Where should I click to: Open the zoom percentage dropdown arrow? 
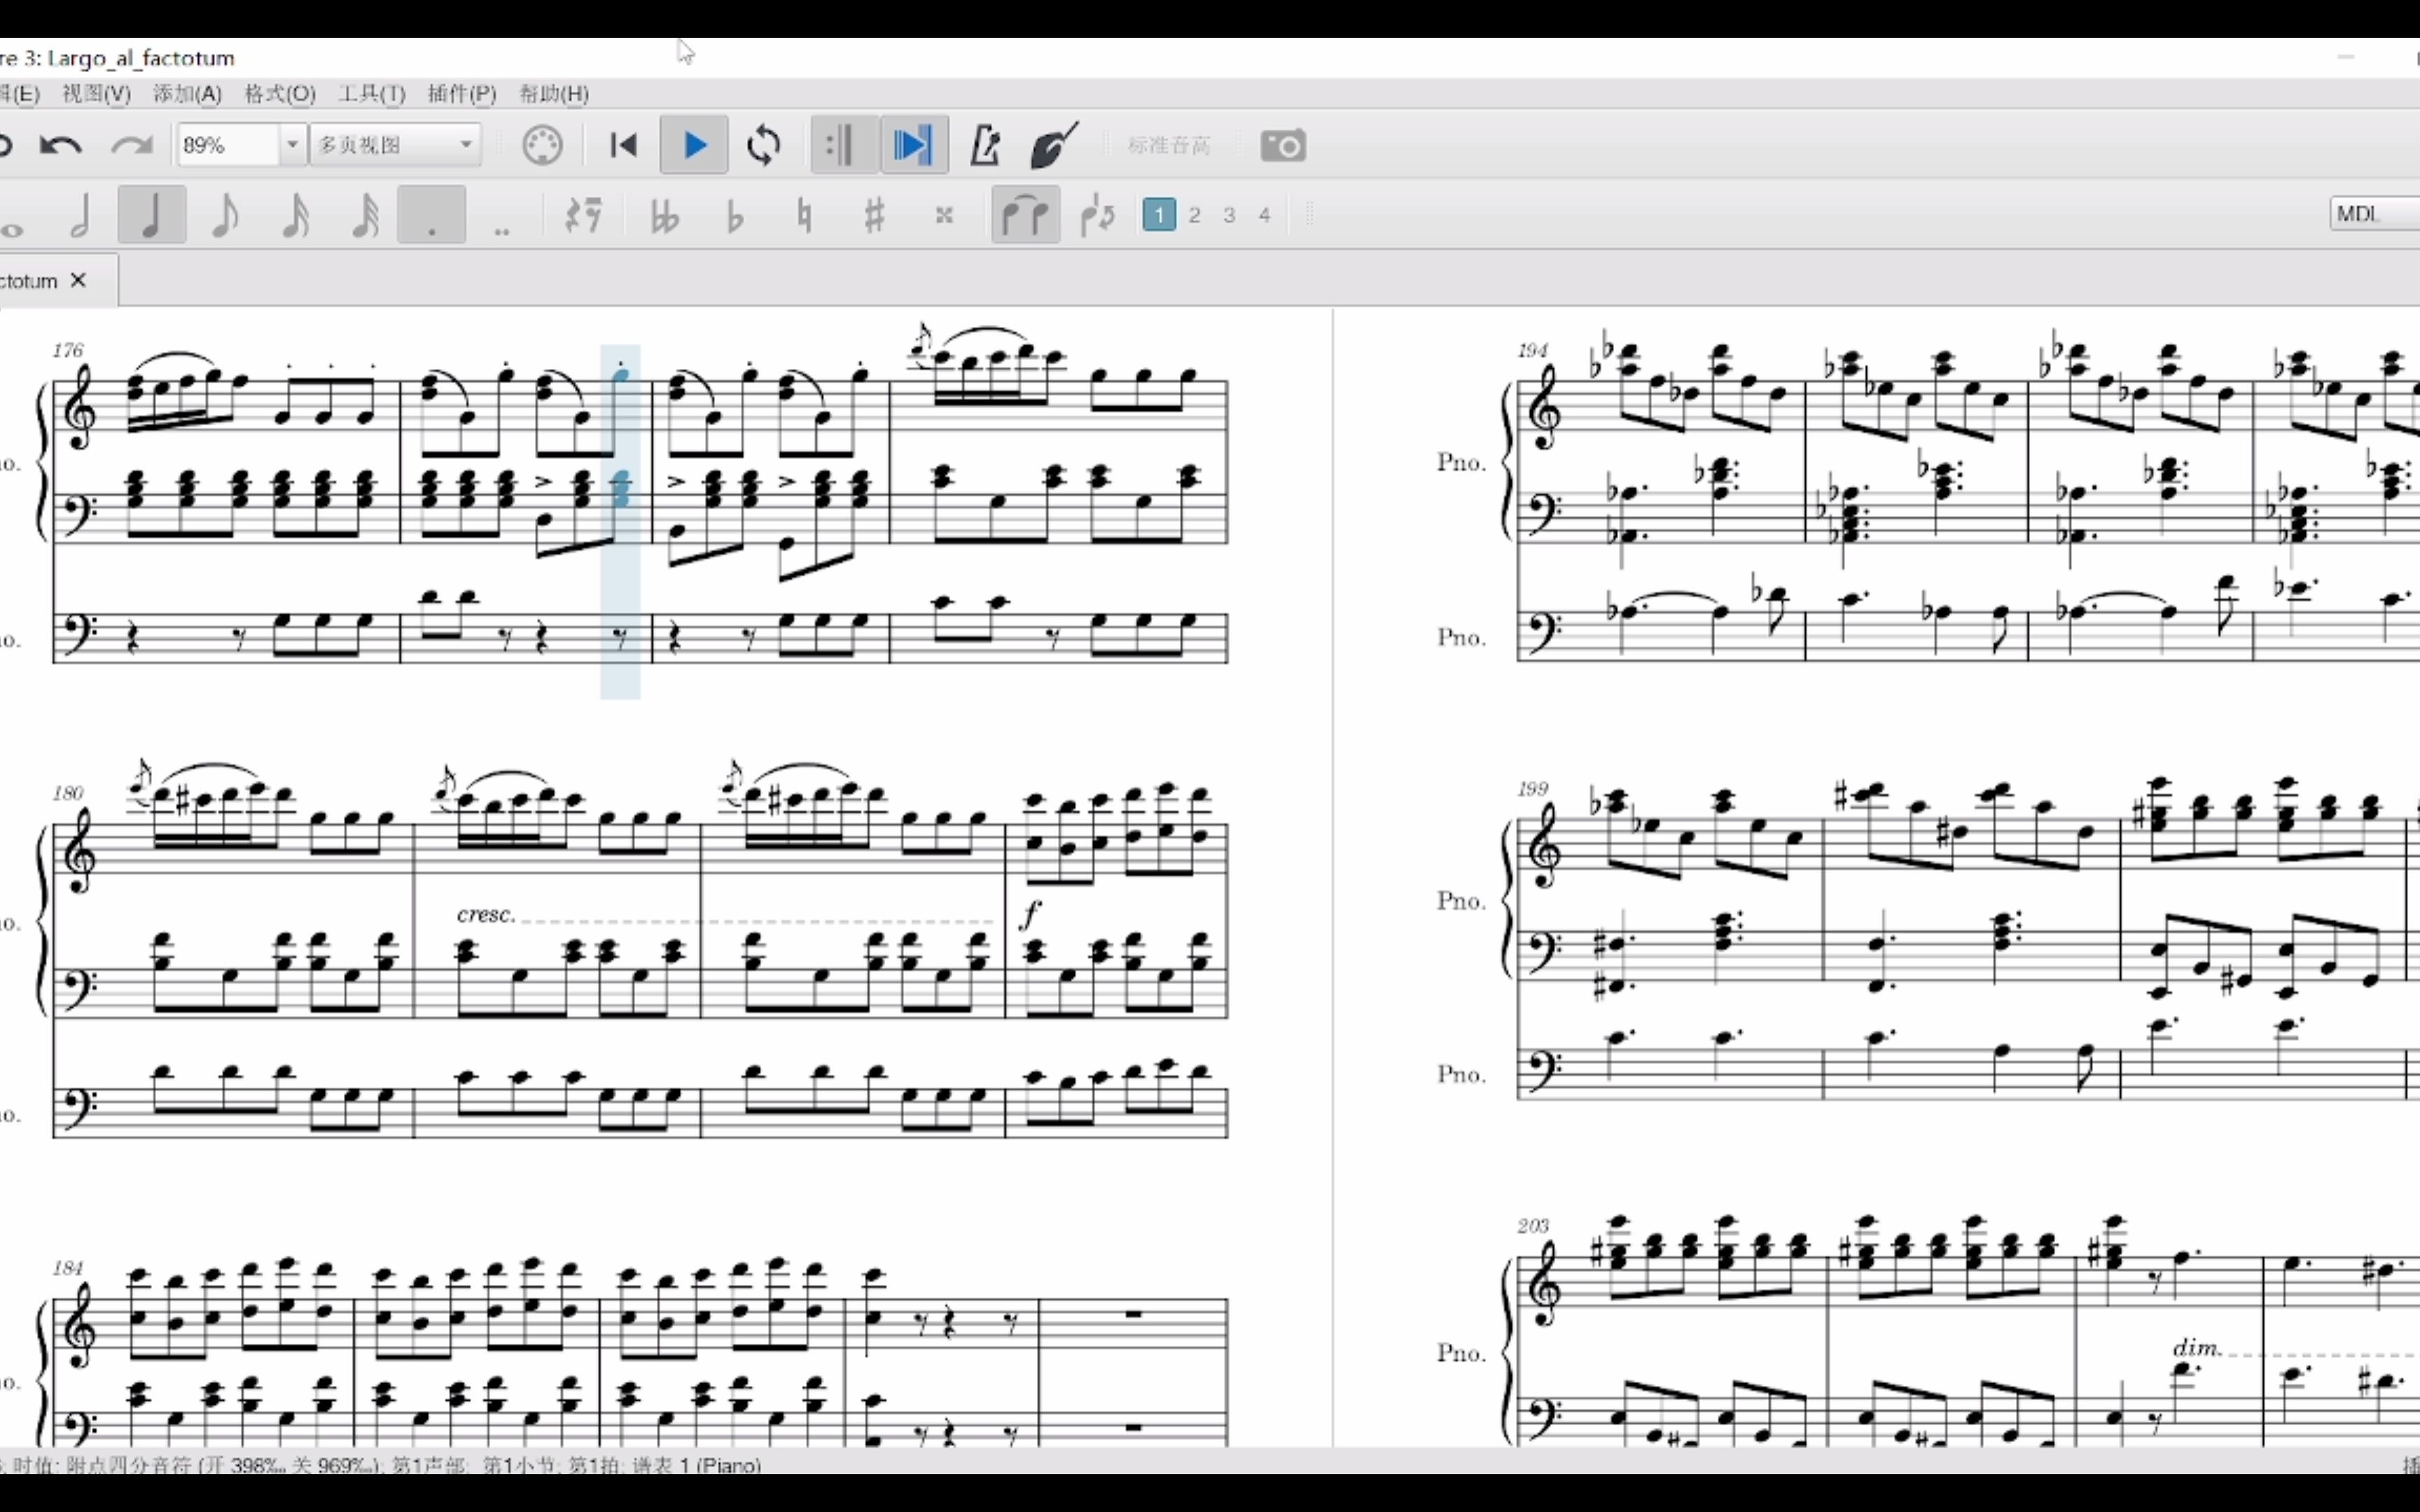pyautogui.click(x=292, y=145)
